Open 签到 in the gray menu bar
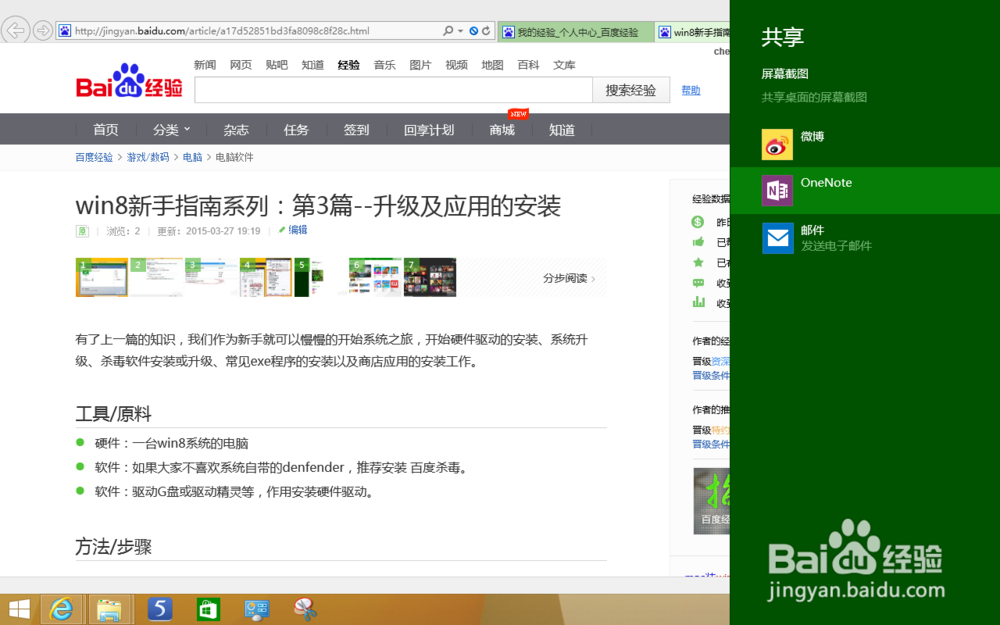 tap(356, 129)
